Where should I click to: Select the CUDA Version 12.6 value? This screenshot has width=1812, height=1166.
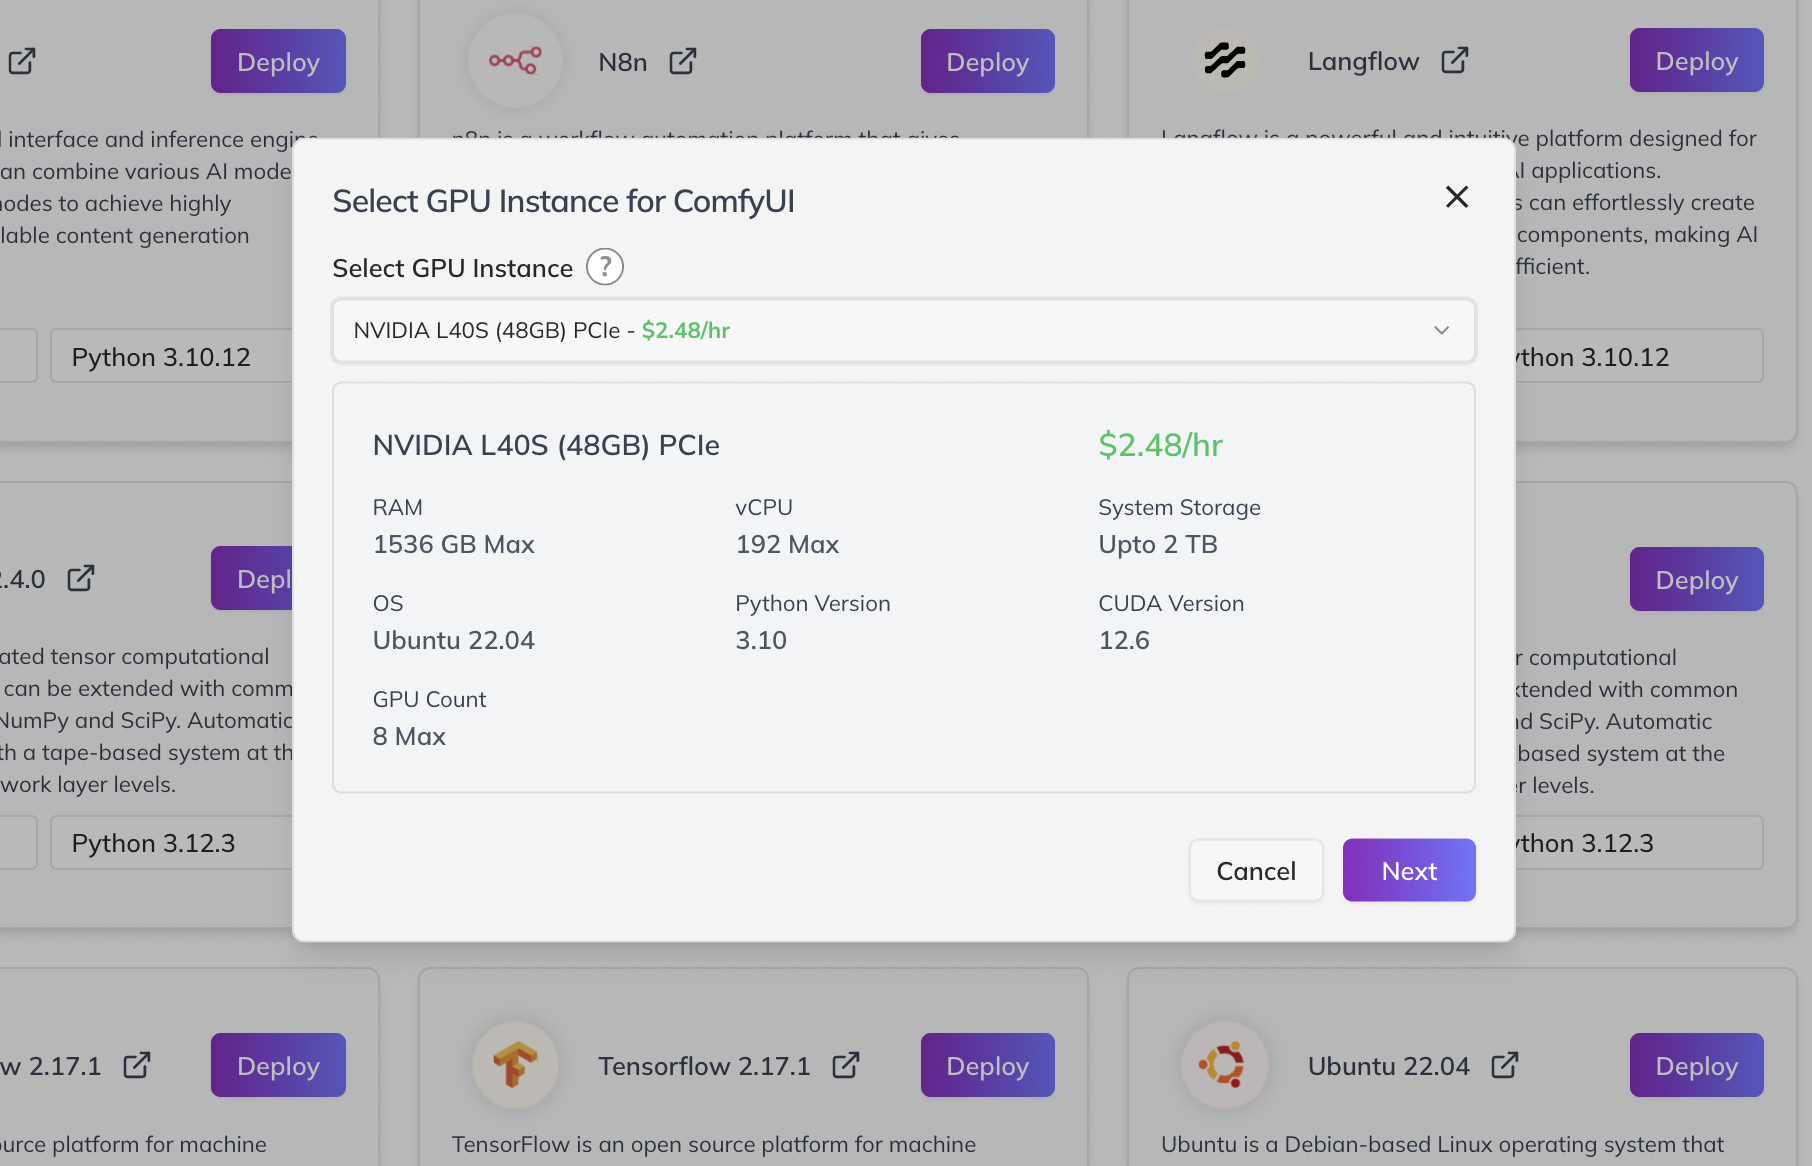pyautogui.click(x=1124, y=640)
